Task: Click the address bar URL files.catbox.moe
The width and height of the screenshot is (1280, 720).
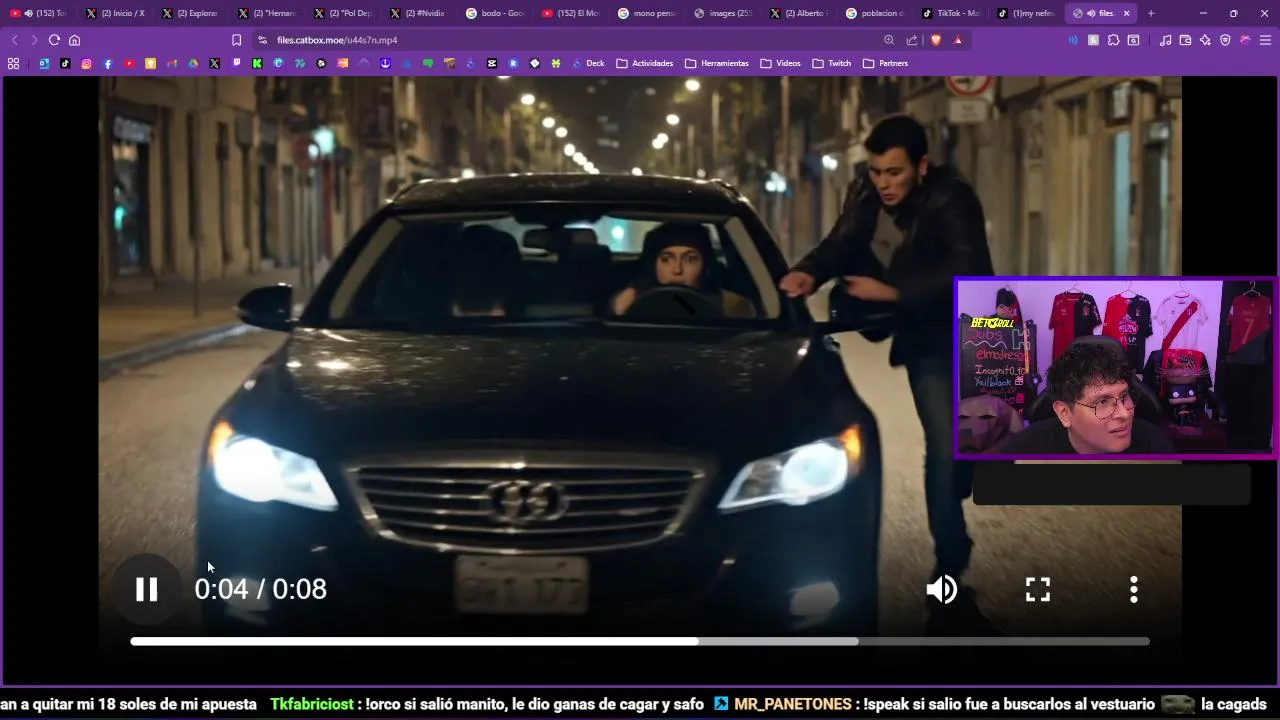Action: point(337,40)
